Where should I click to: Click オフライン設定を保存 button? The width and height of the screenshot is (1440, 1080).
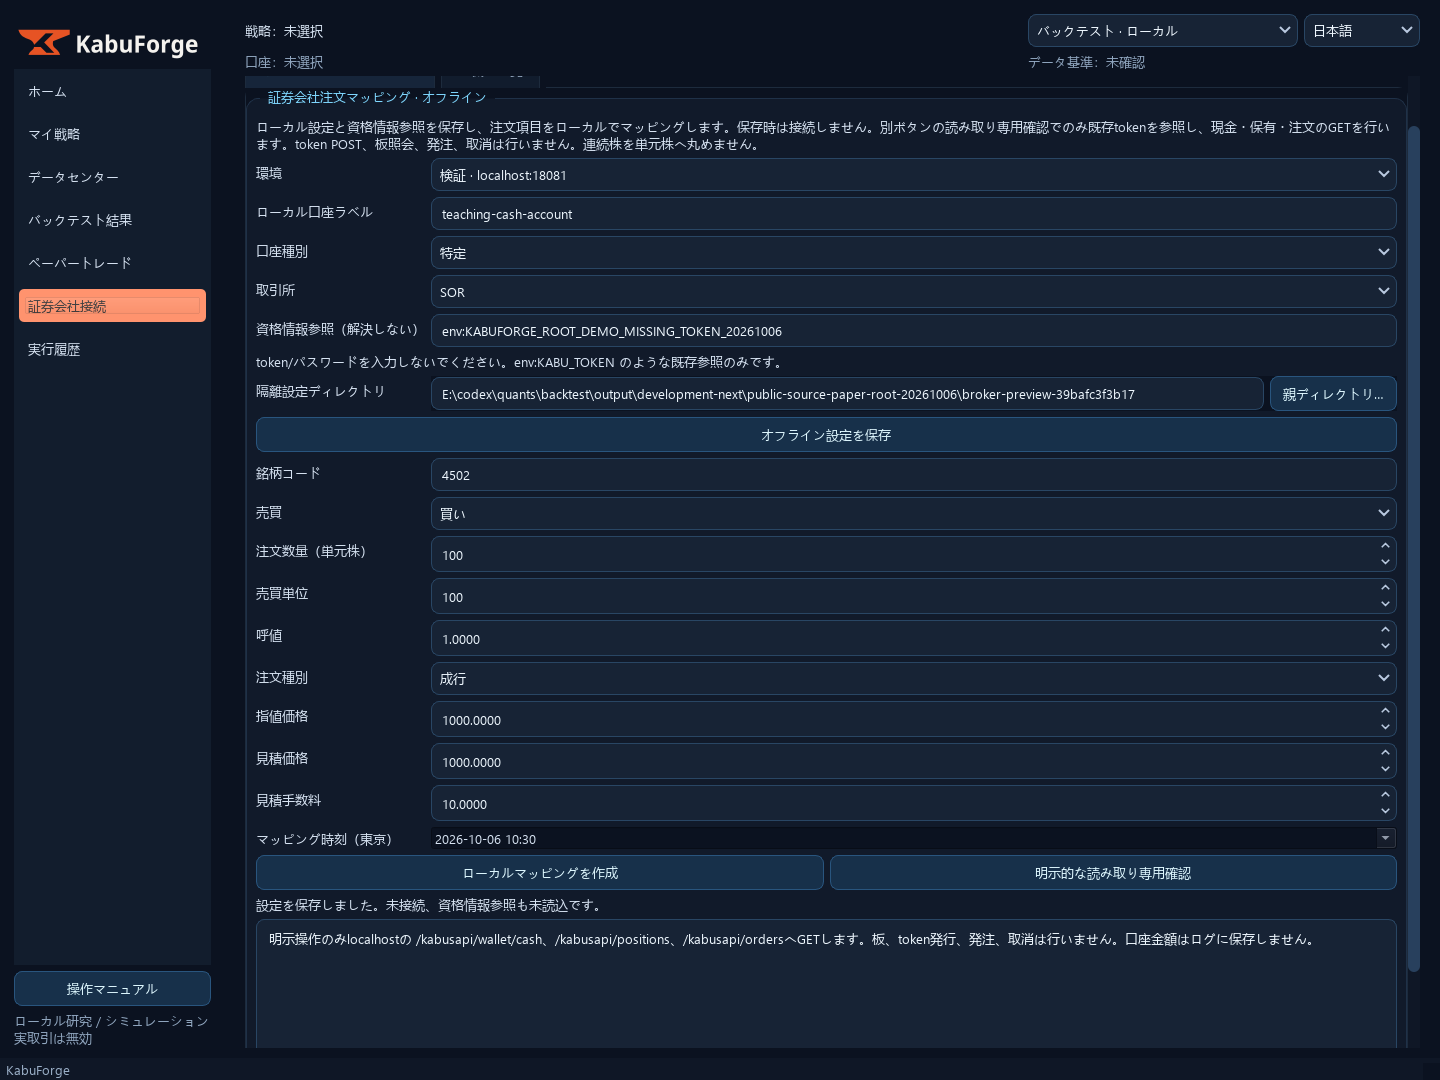[826, 435]
